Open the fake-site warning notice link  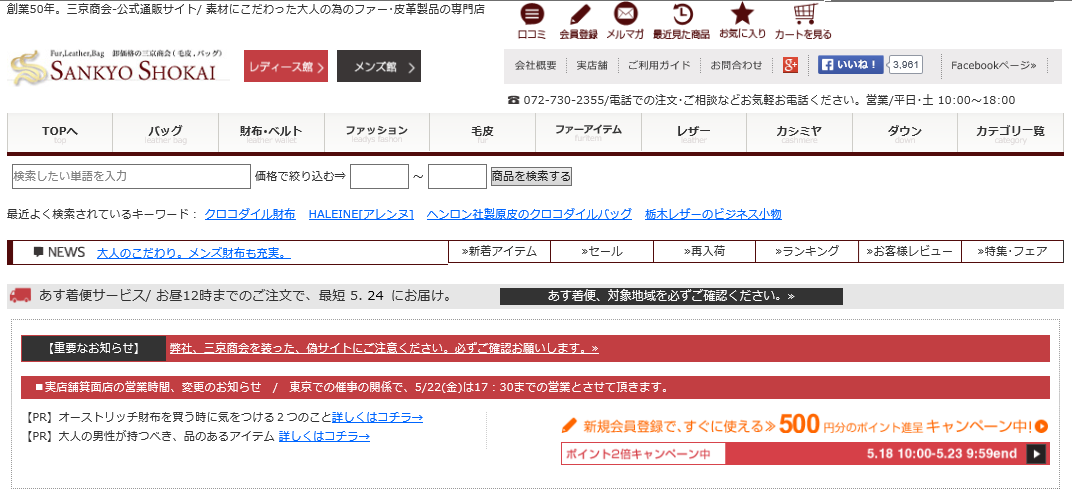(384, 348)
